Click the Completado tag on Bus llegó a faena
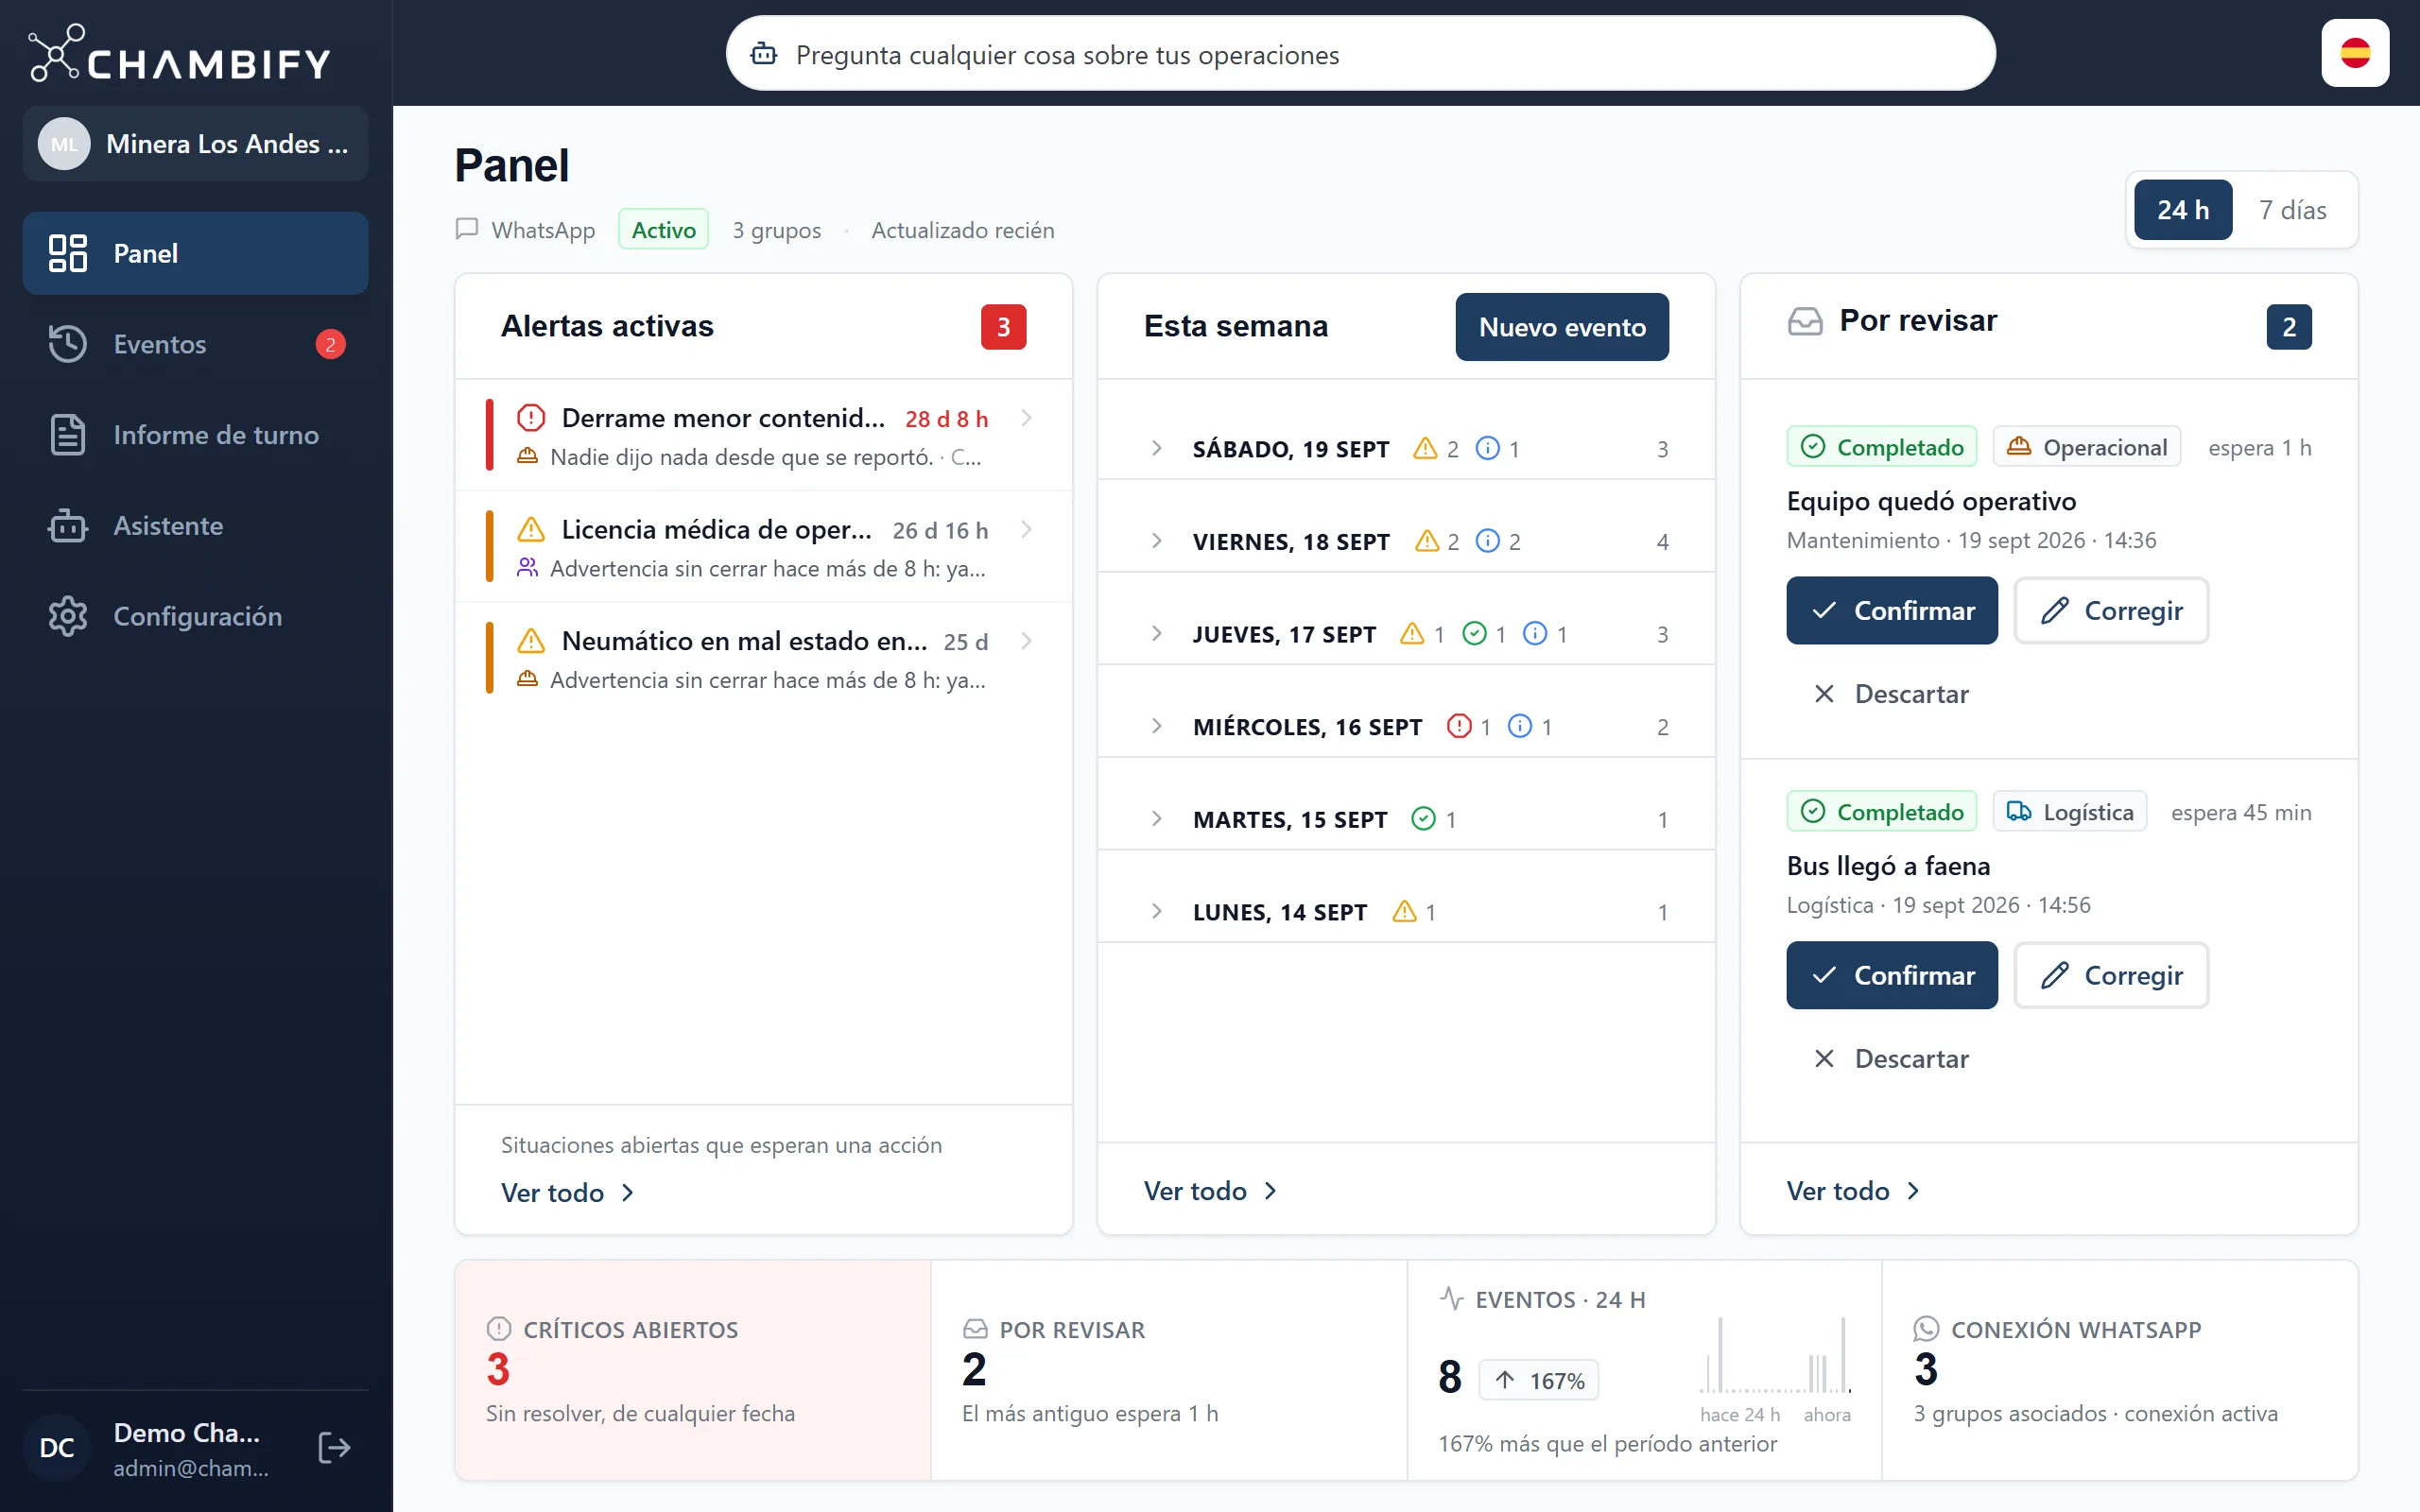Image resolution: width=2420 pixels, height=1512 pixels. coord(1881,812)
